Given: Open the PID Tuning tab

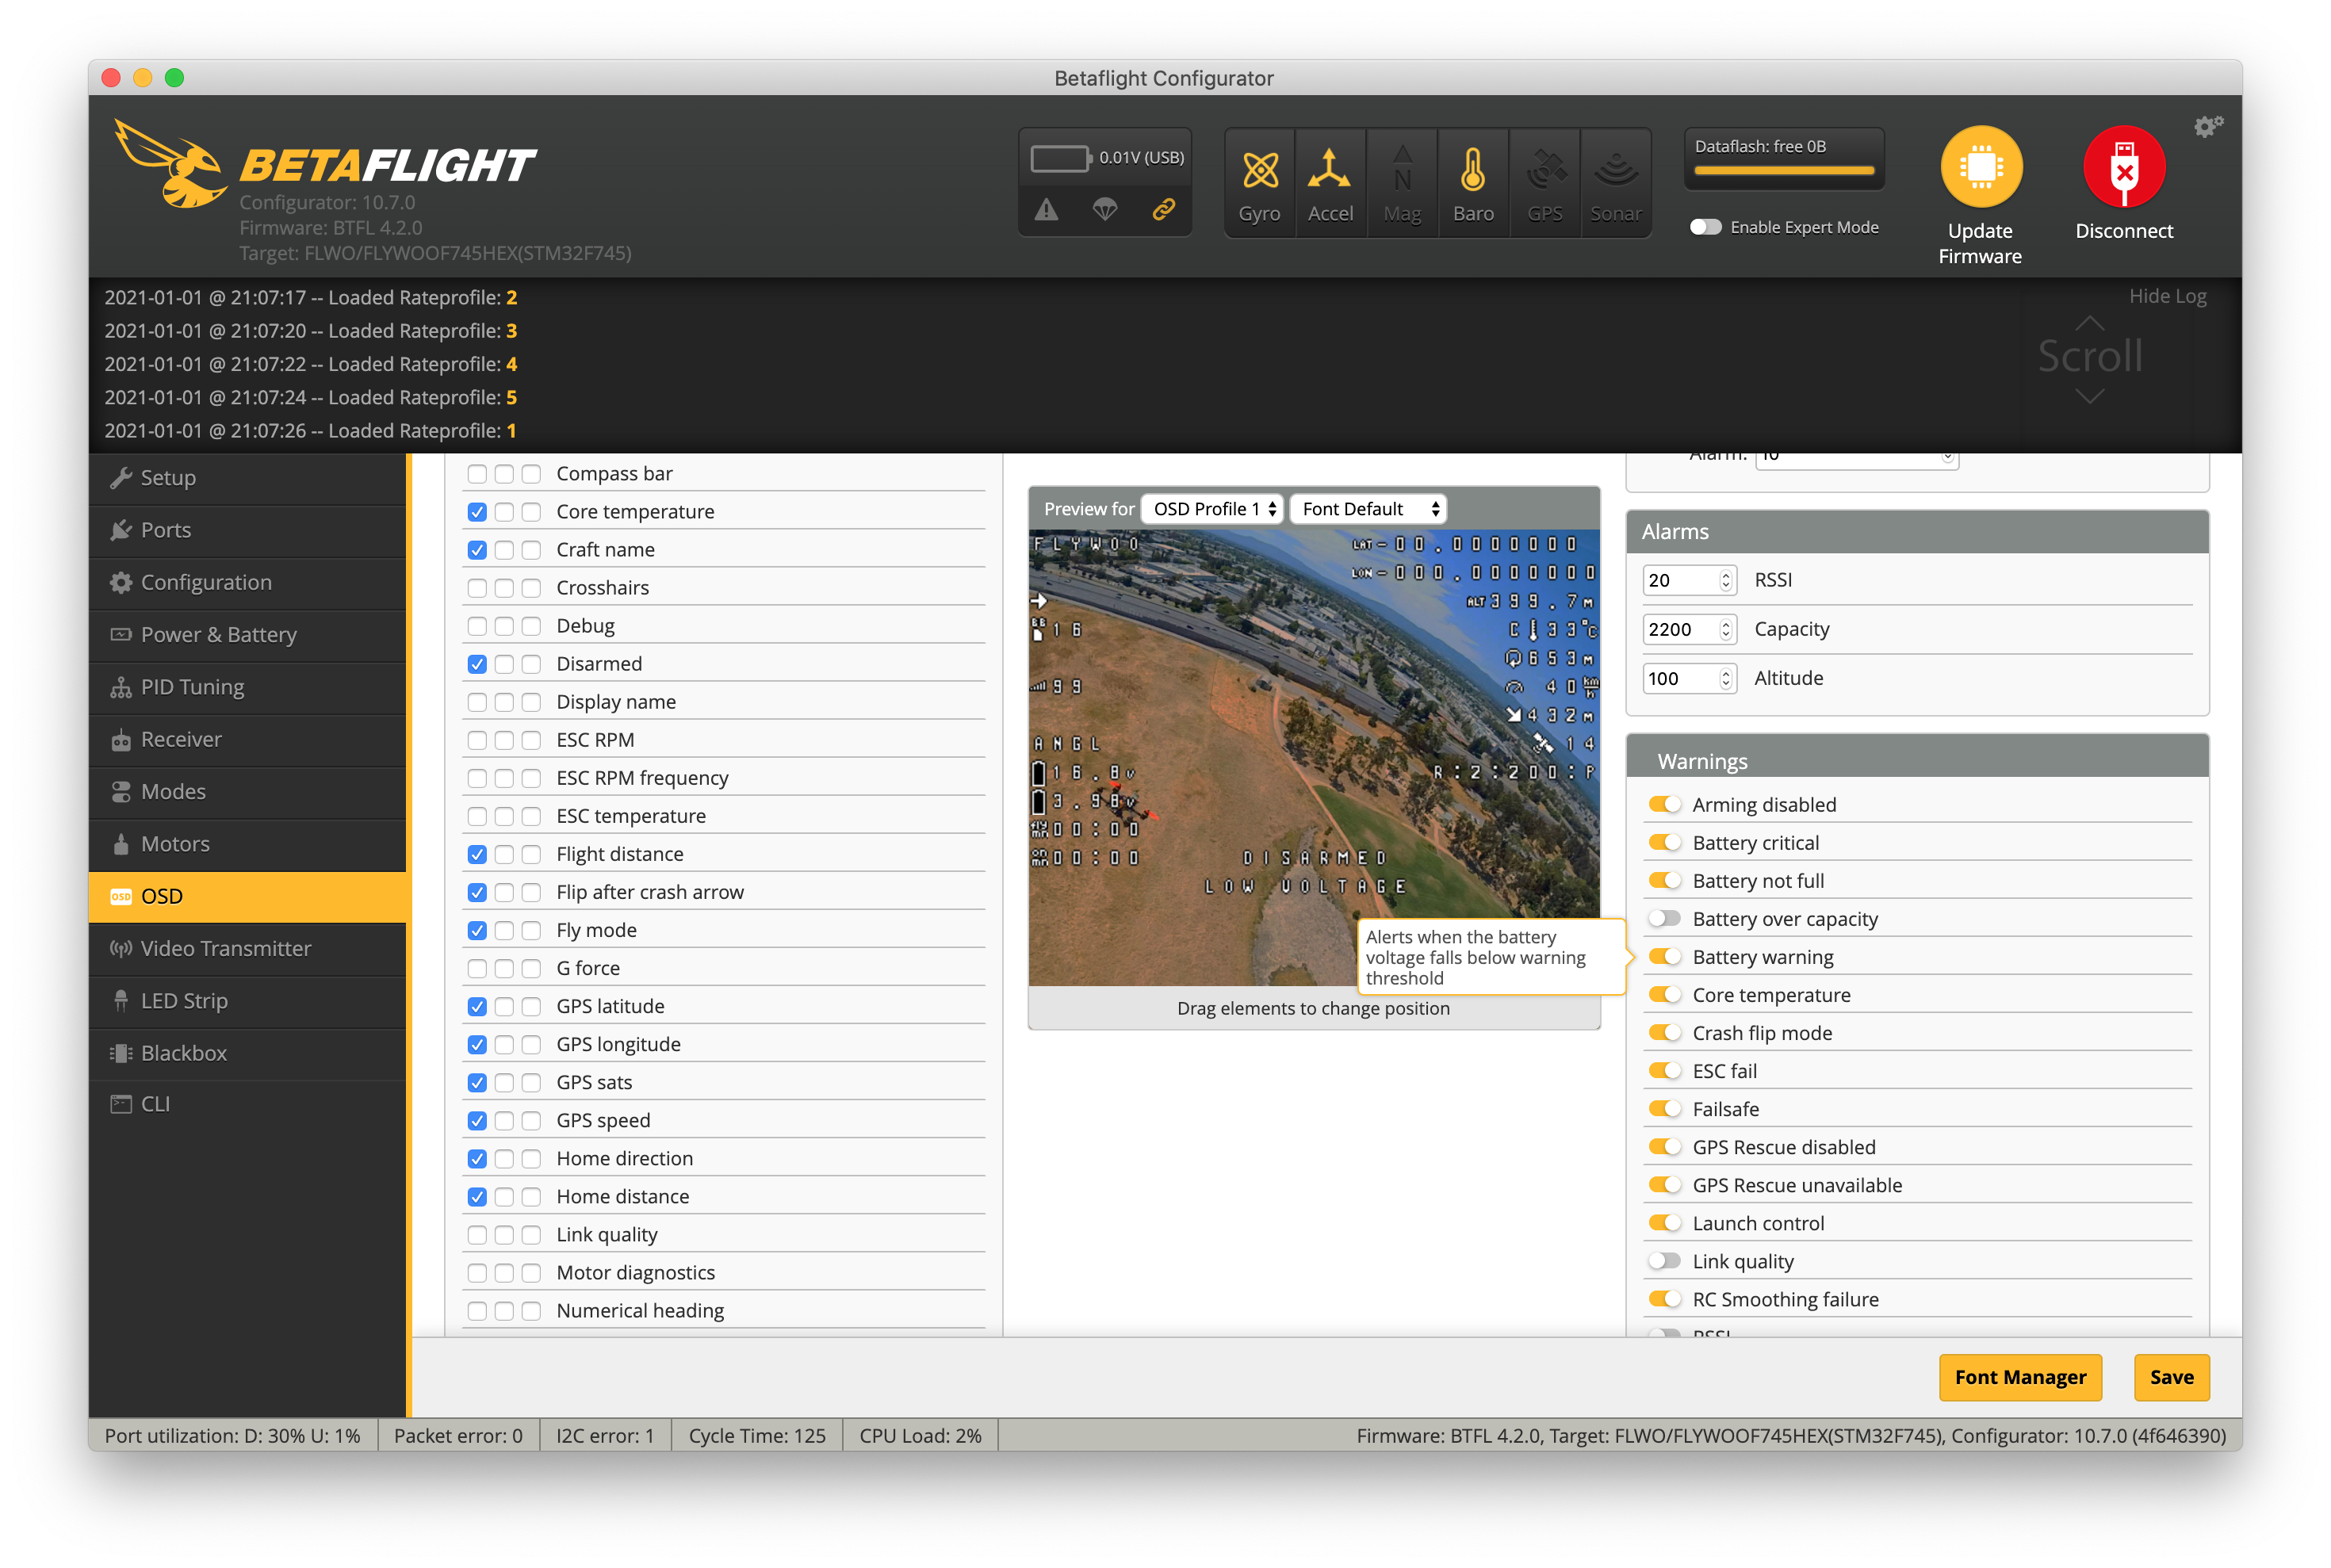Looking at the screenshot, I should click(x=247, y=687).
